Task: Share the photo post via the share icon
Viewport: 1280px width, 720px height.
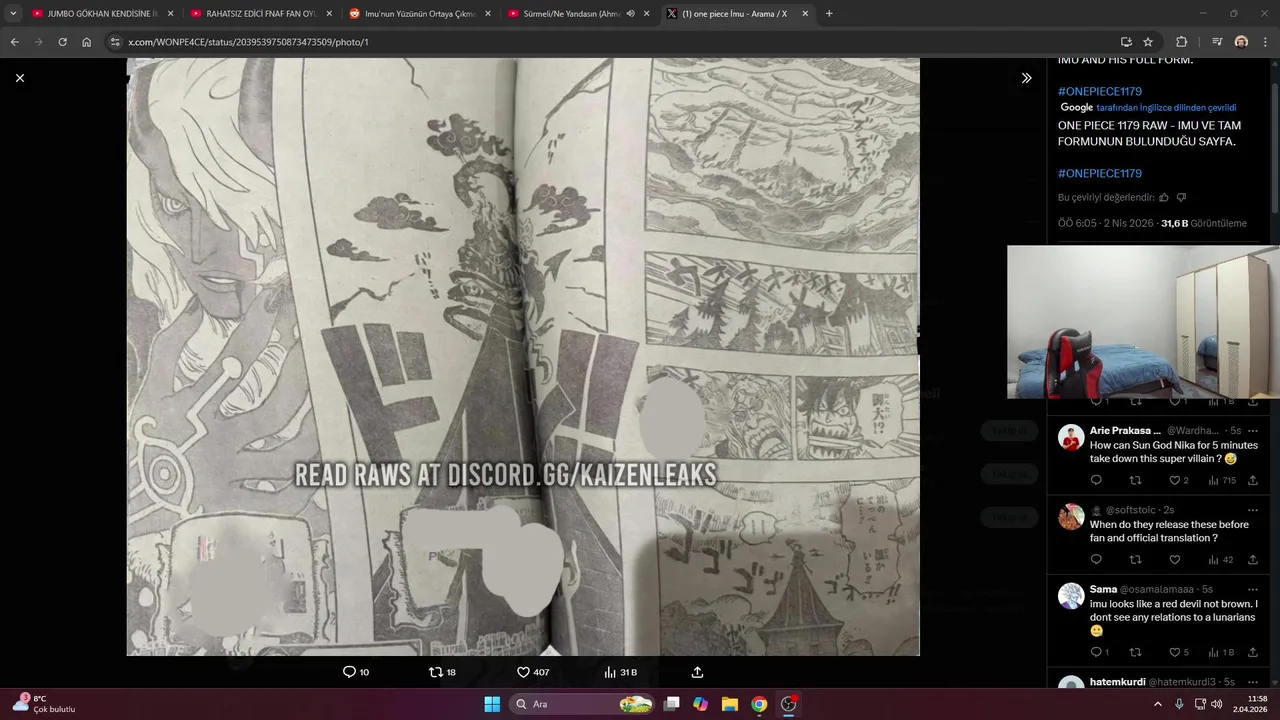Action: [x=698, y=672]
